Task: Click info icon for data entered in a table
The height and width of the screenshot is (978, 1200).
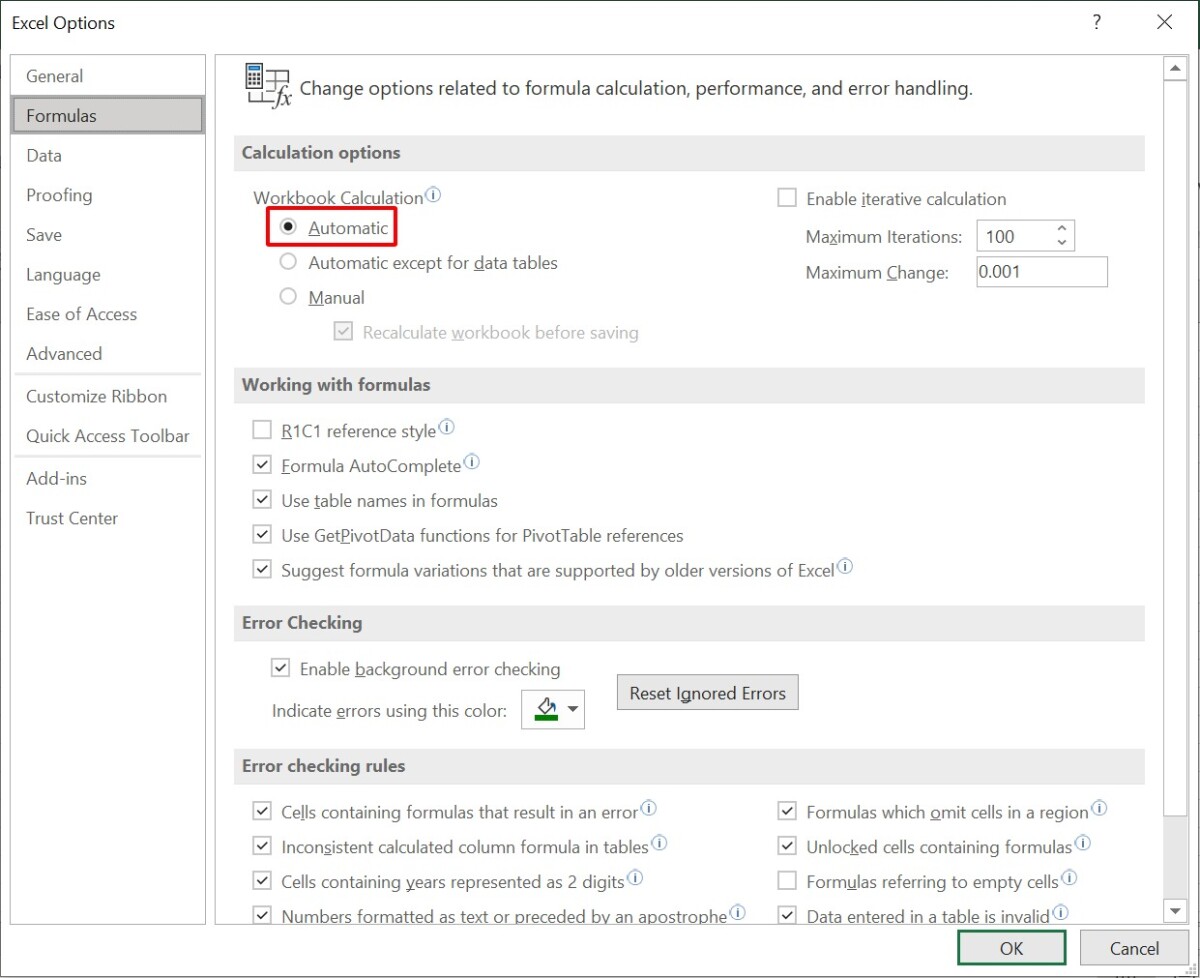Action: tap(1060, 912)
